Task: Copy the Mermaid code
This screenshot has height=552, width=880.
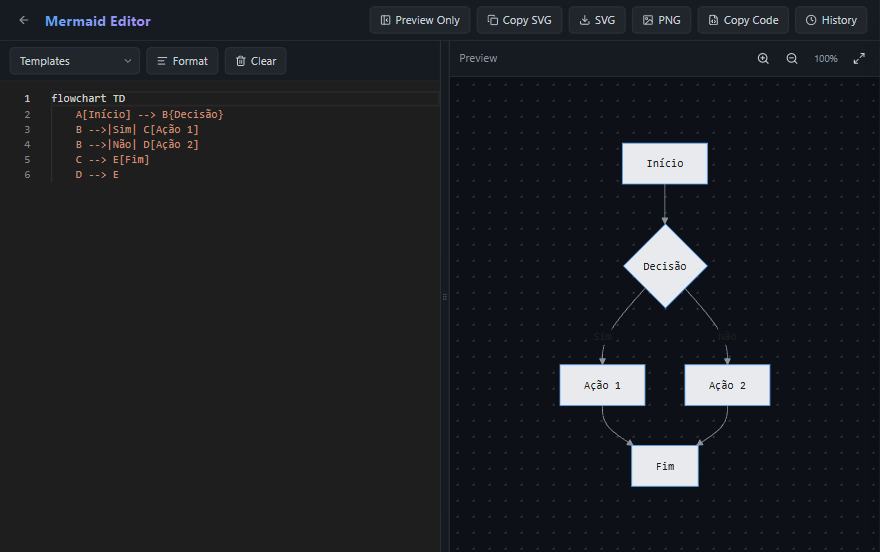Action: click(743, 20)
